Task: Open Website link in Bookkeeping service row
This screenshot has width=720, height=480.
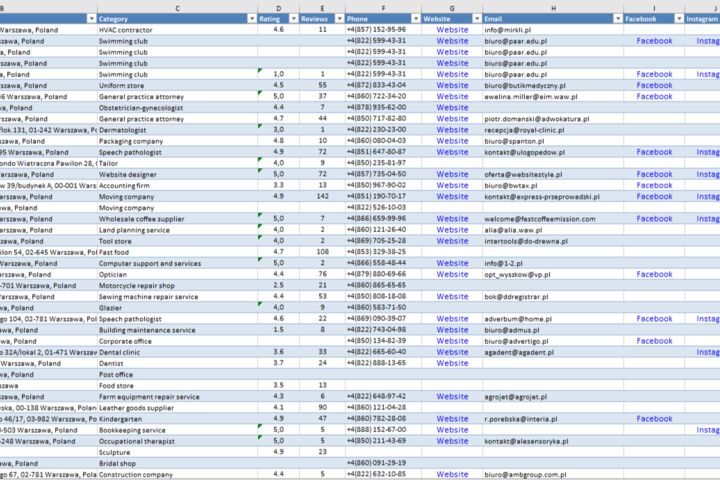Action: click(x=452, y=430)
